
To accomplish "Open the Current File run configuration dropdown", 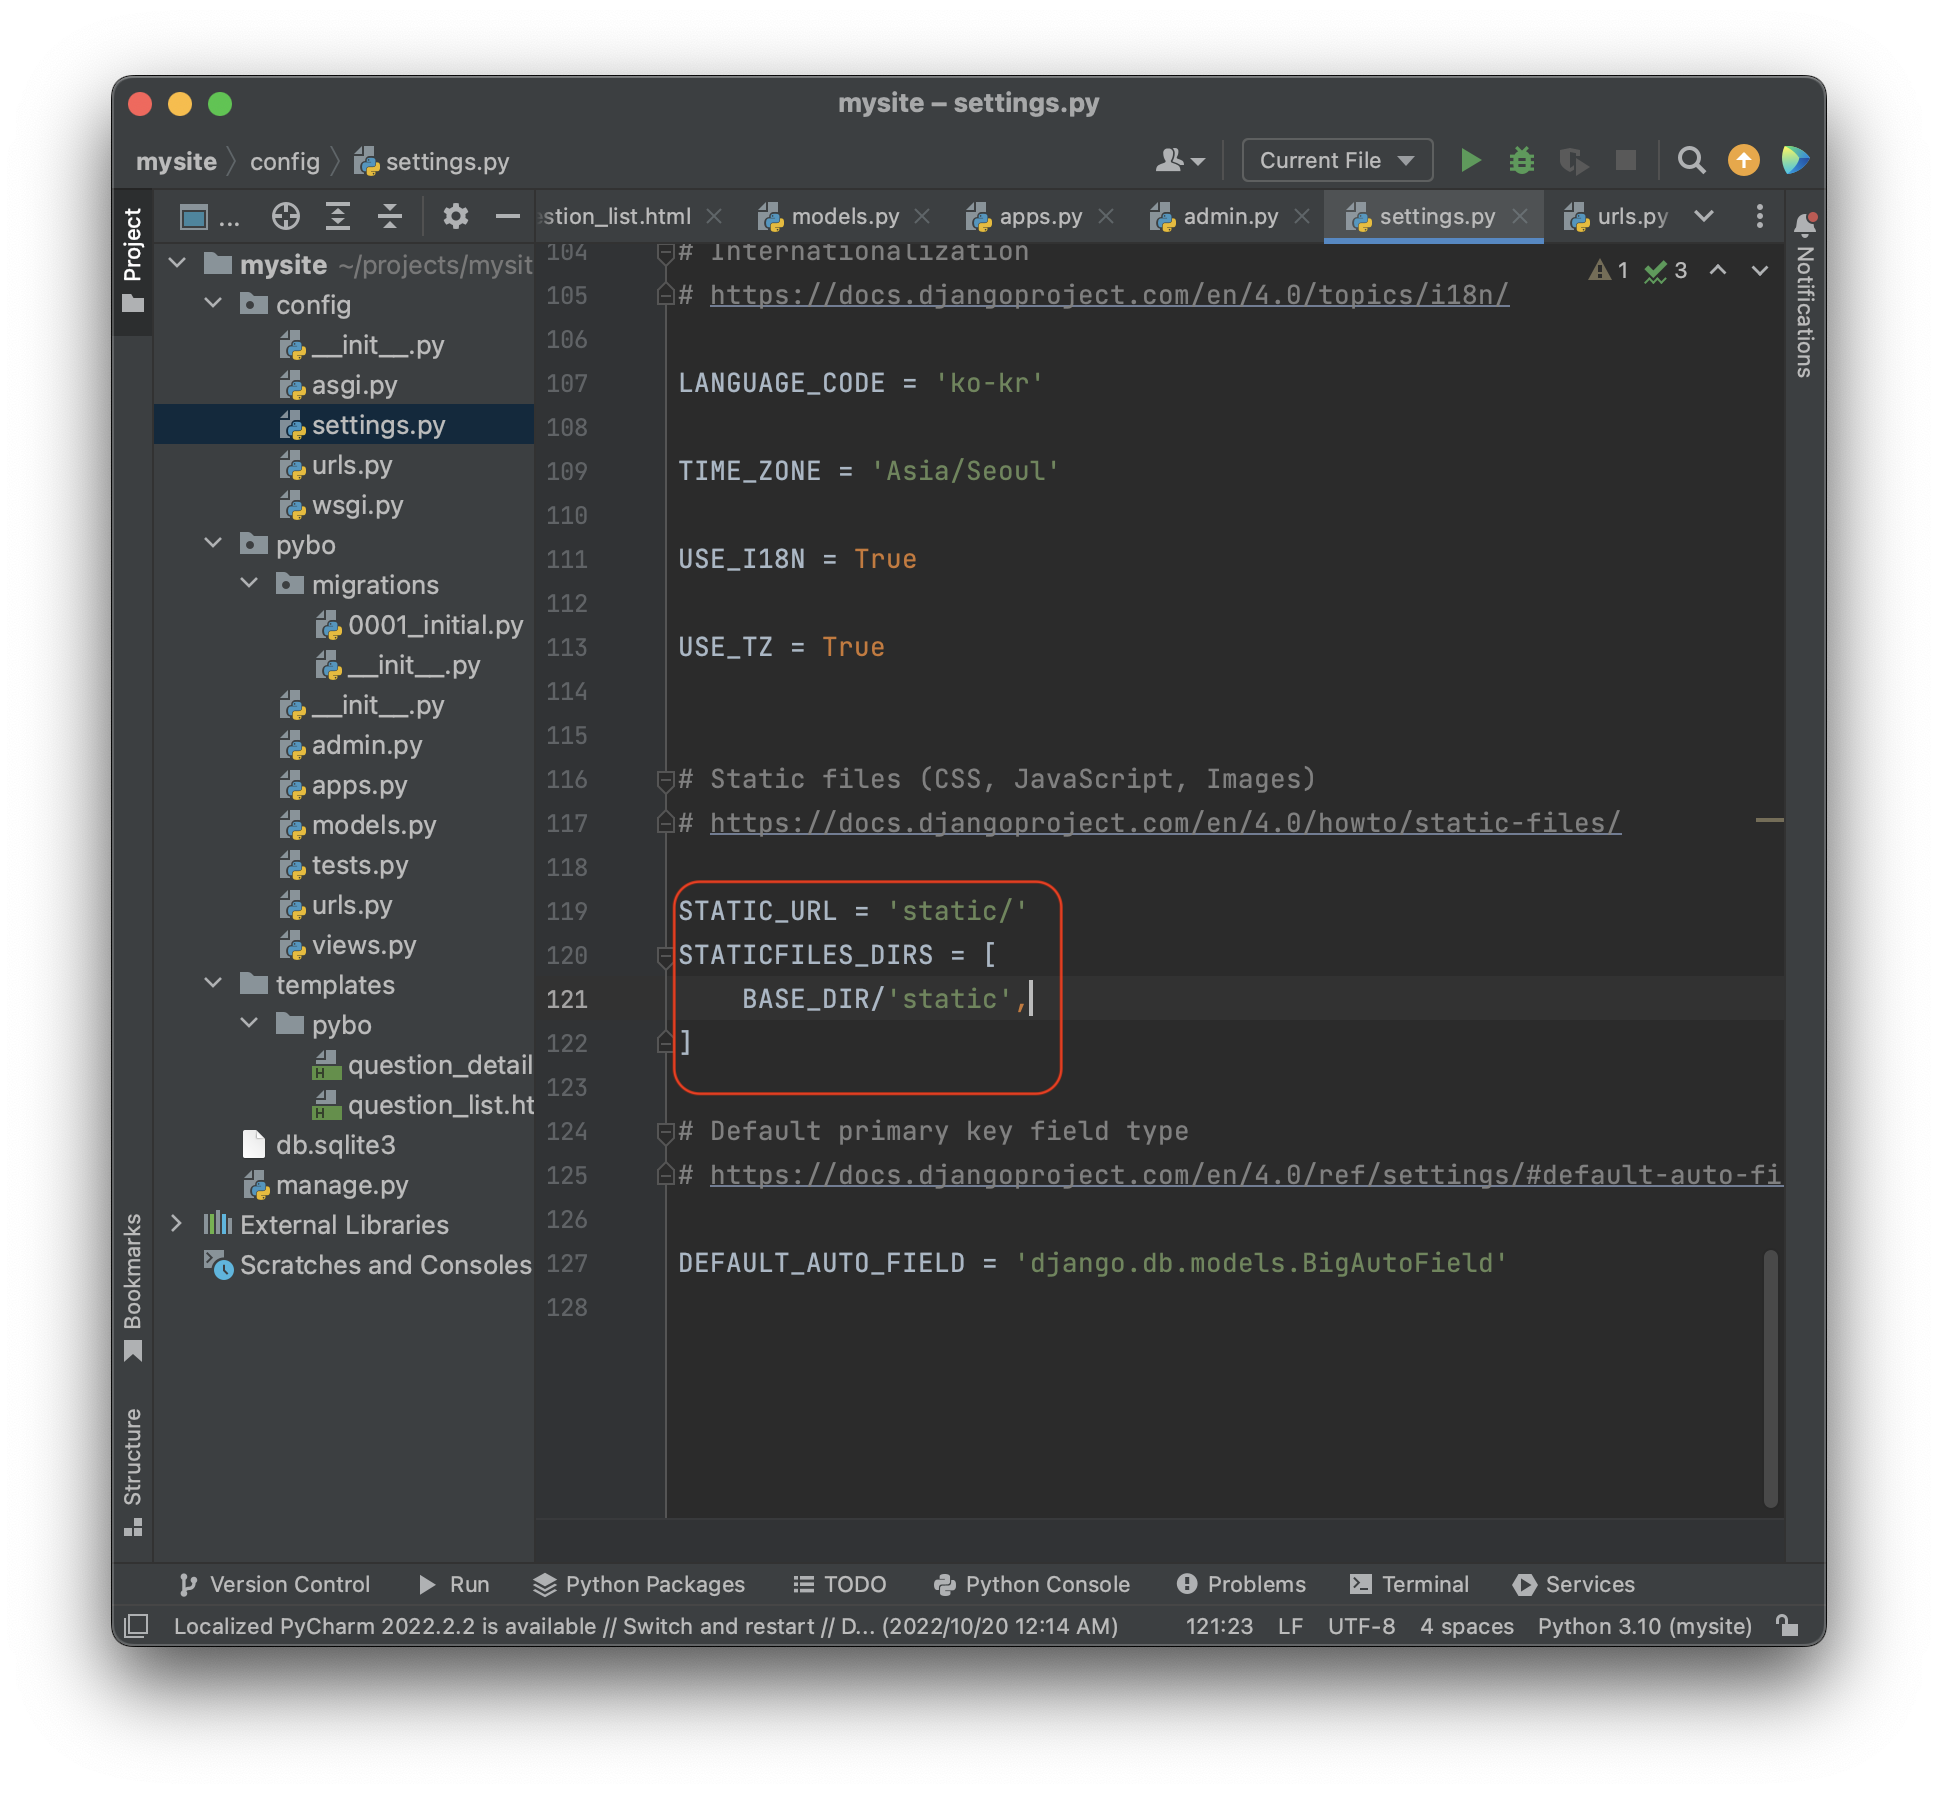I will tap(1336, 160).
